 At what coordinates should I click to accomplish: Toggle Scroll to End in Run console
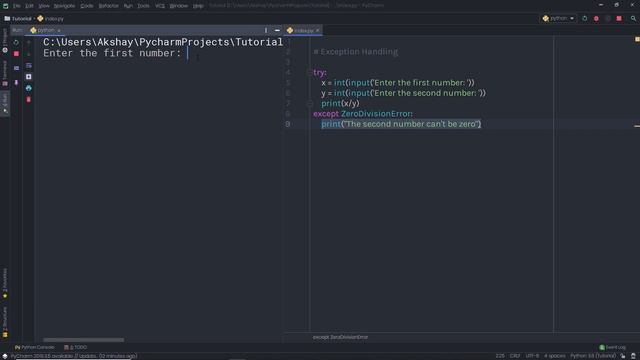pyautogui.click(x=29, y=77)
